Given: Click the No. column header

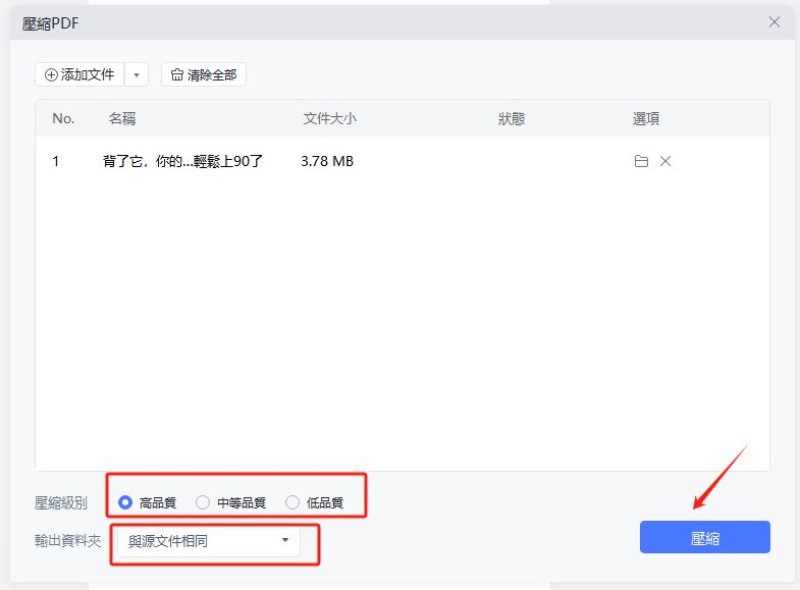Looking at the screenshot, I should [x=63, y=119].
